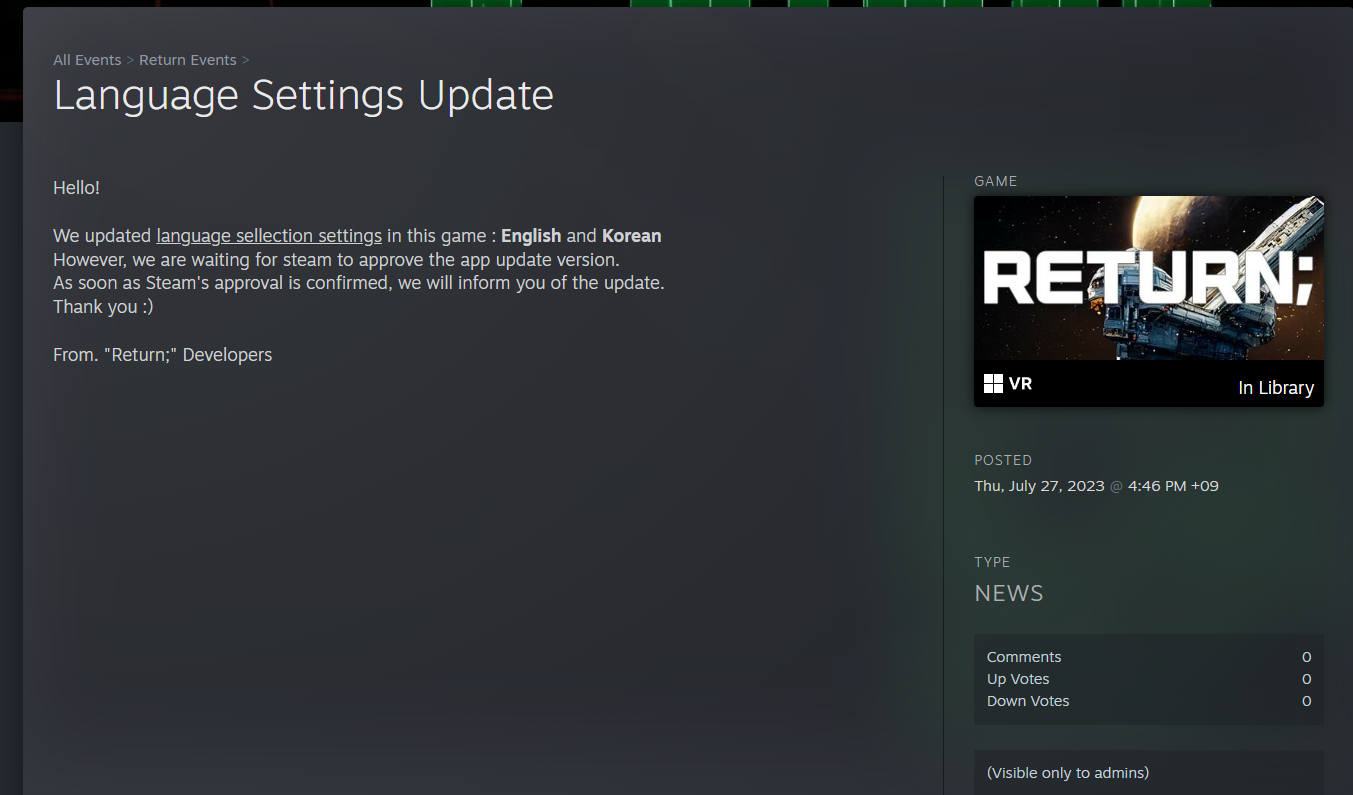This screenshot has height=795, width=1353.
Task: Go to the Return Events breadcrumb
Action: (x=188, y=60)
